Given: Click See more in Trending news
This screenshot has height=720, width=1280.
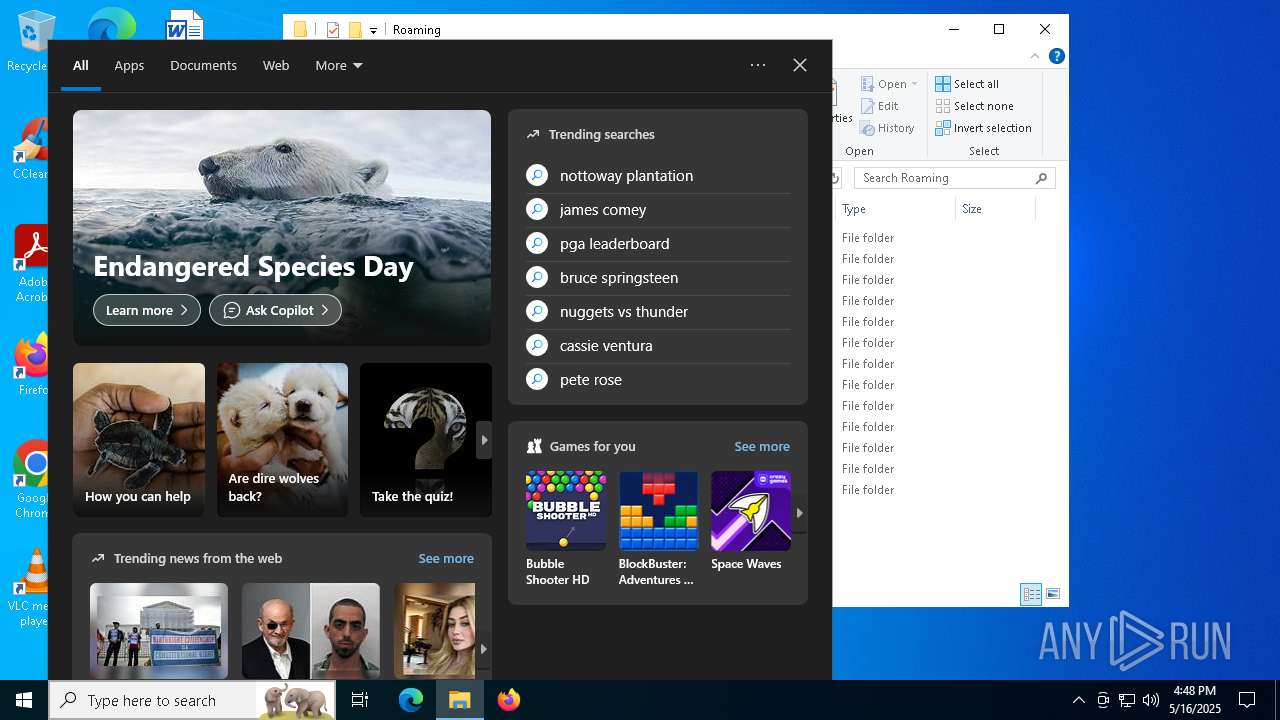Looking at the screenshot, I should [446, 559].
